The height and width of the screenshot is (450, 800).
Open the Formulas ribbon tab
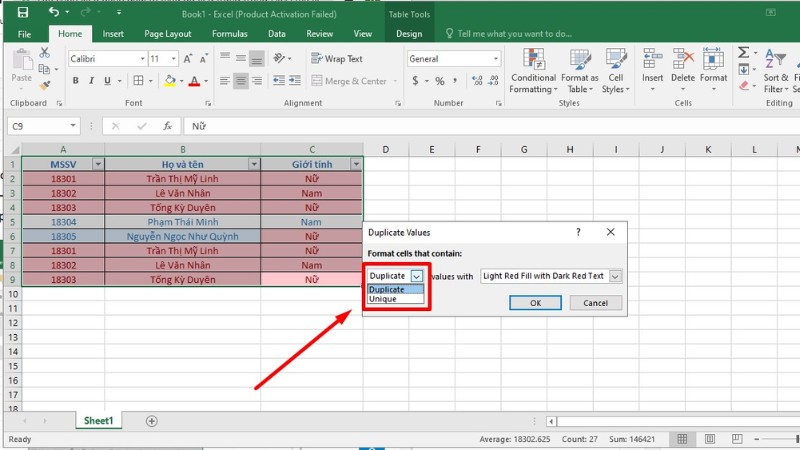(229, 33)
